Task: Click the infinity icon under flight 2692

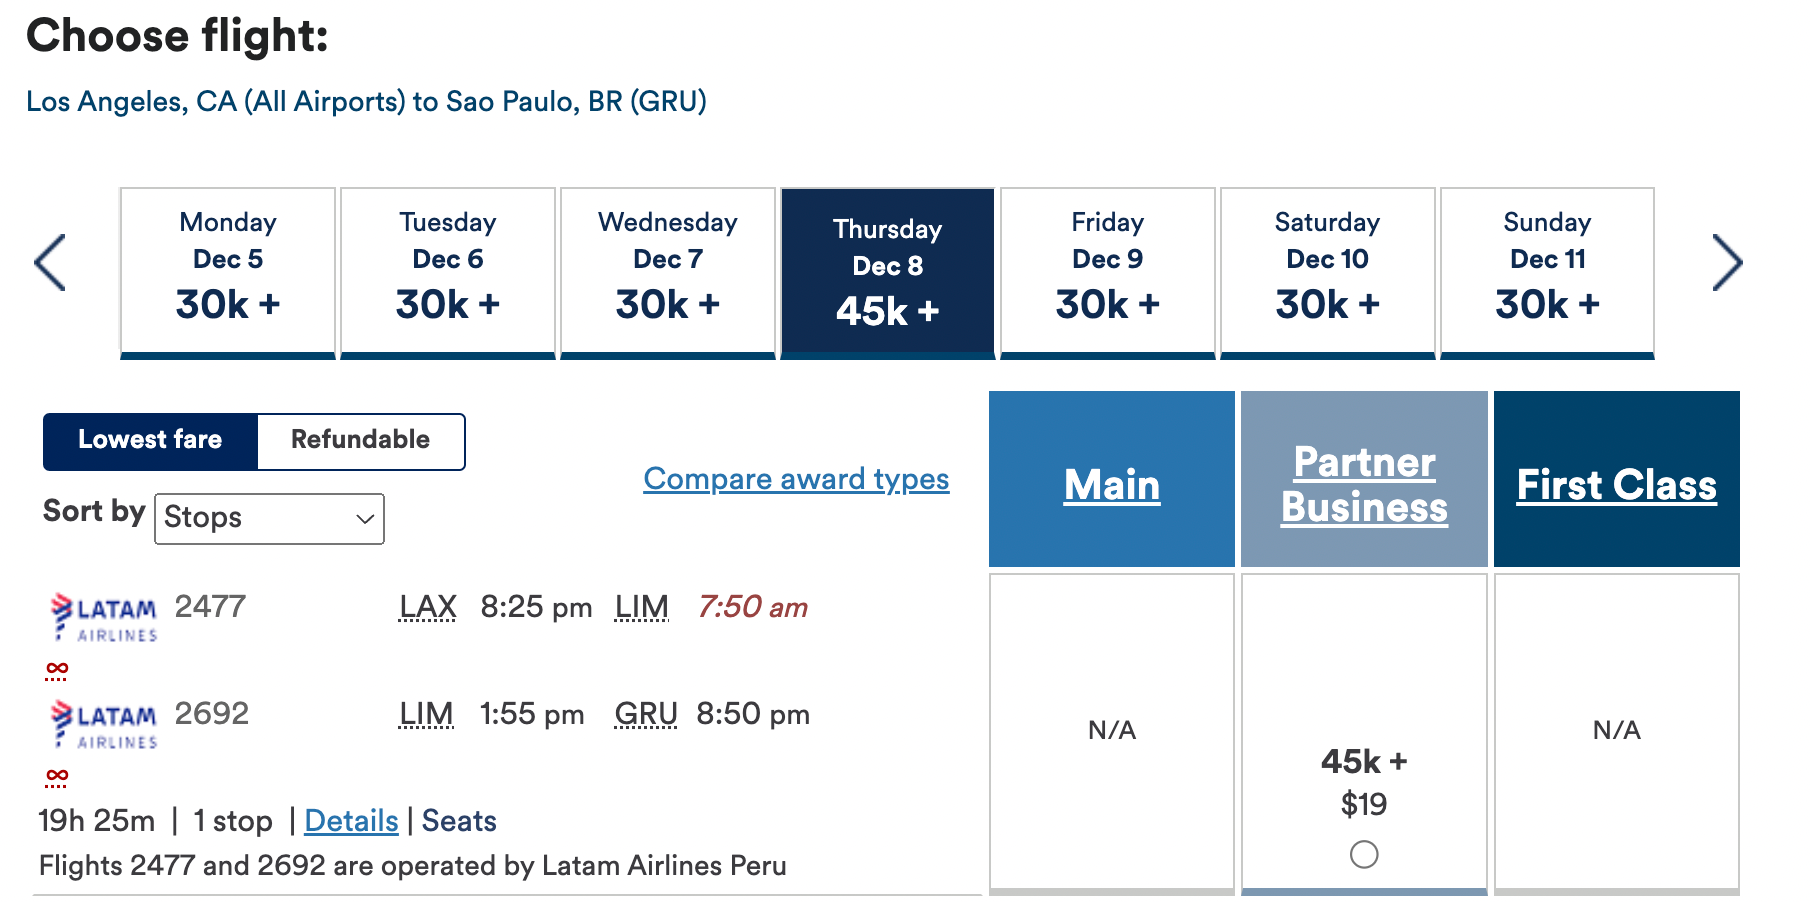Action: (57, 777)
